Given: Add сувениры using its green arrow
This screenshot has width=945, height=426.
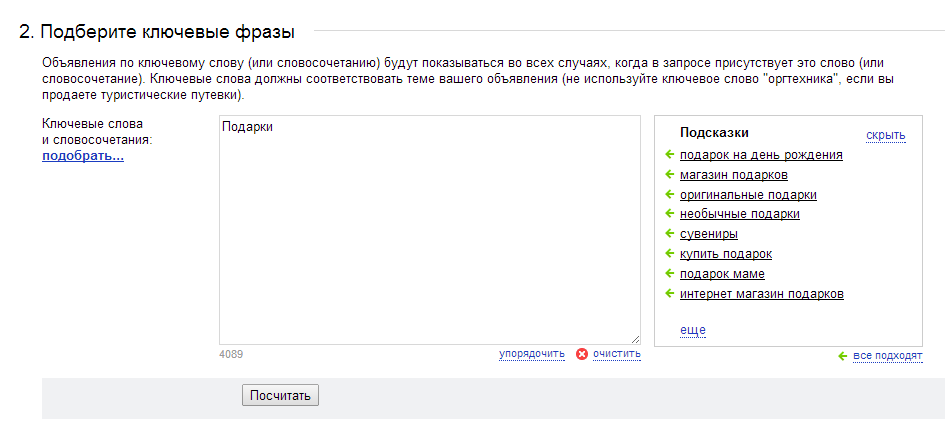Looking at the screenshot, I should pos(669,234).
